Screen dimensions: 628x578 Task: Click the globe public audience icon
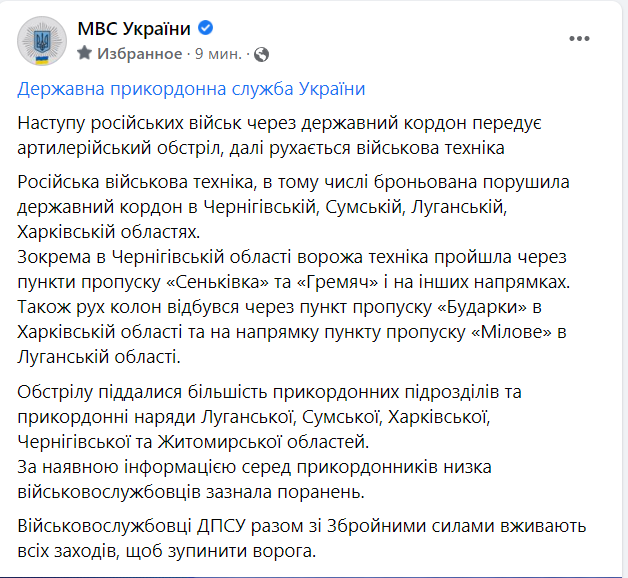(x=261, y=53)
